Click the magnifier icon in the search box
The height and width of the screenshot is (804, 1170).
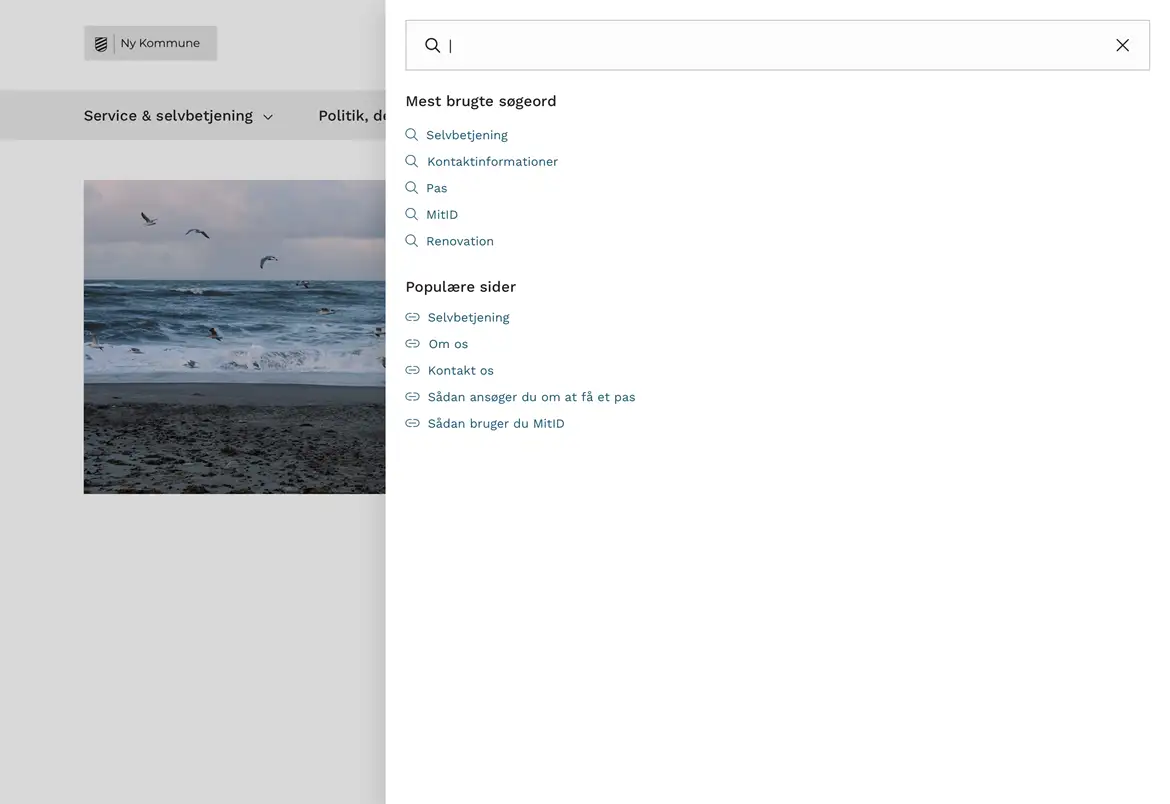[x=432, y=46]
